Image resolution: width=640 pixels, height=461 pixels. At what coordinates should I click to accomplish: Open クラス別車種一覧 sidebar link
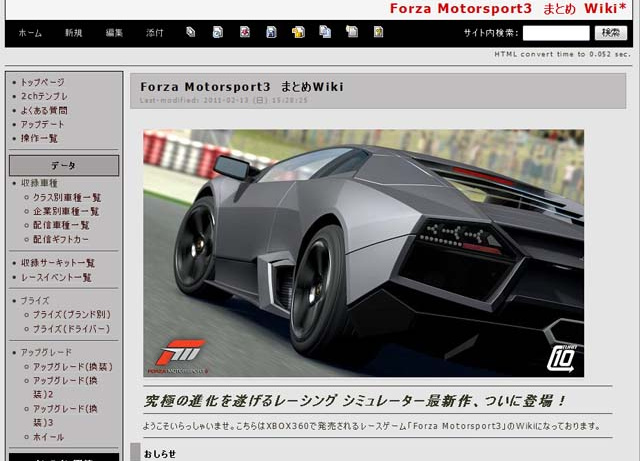click(x=67, y=198)
